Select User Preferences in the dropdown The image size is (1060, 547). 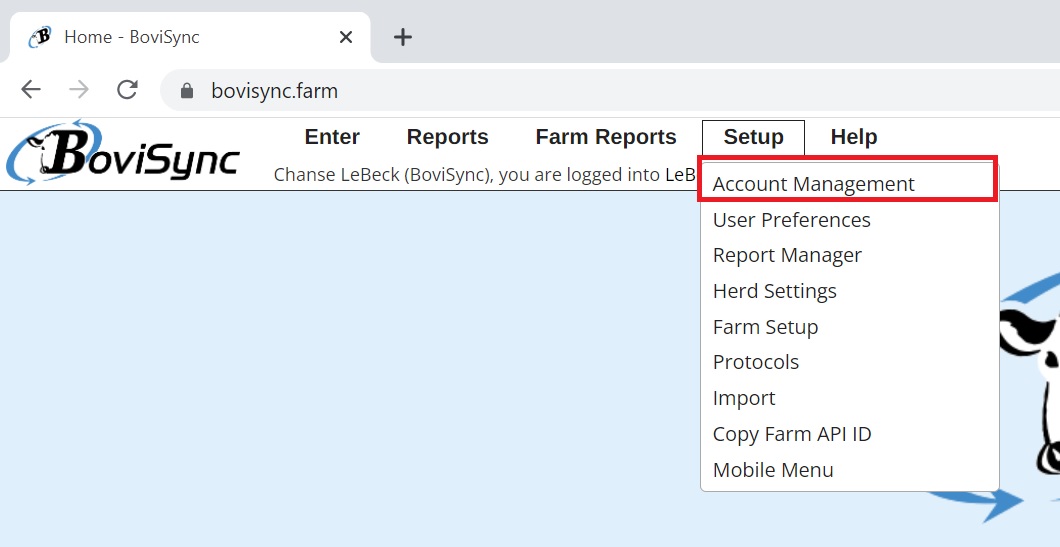(x=848, y=220)
